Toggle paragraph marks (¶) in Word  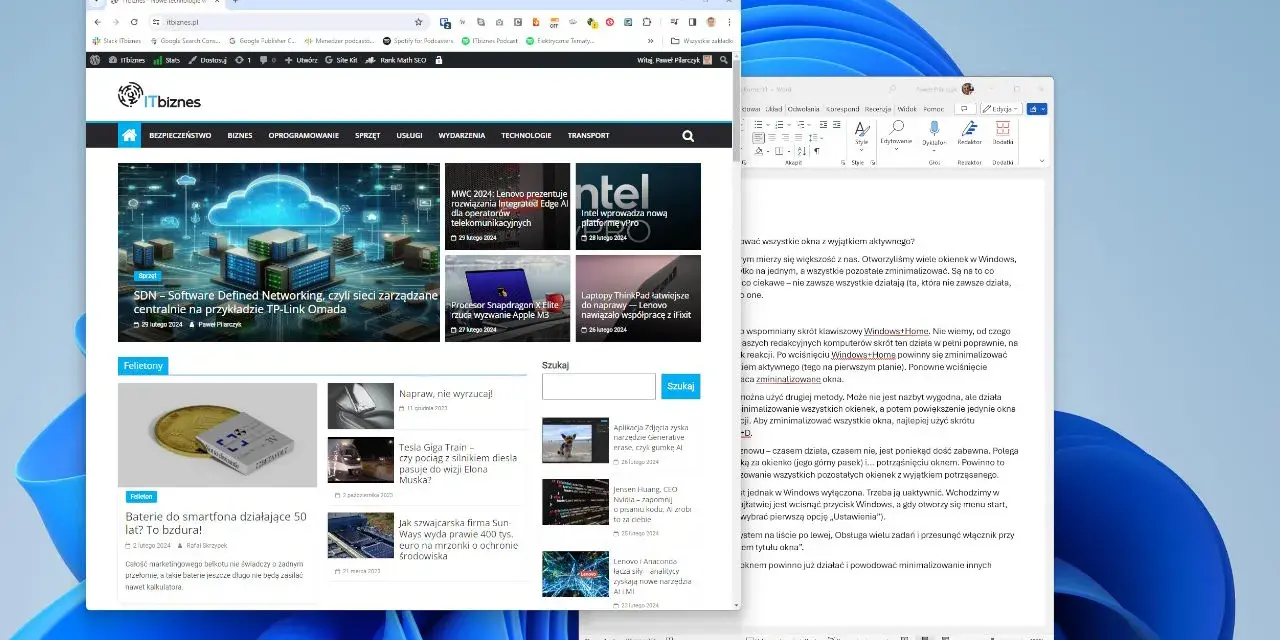click(817, 151)
